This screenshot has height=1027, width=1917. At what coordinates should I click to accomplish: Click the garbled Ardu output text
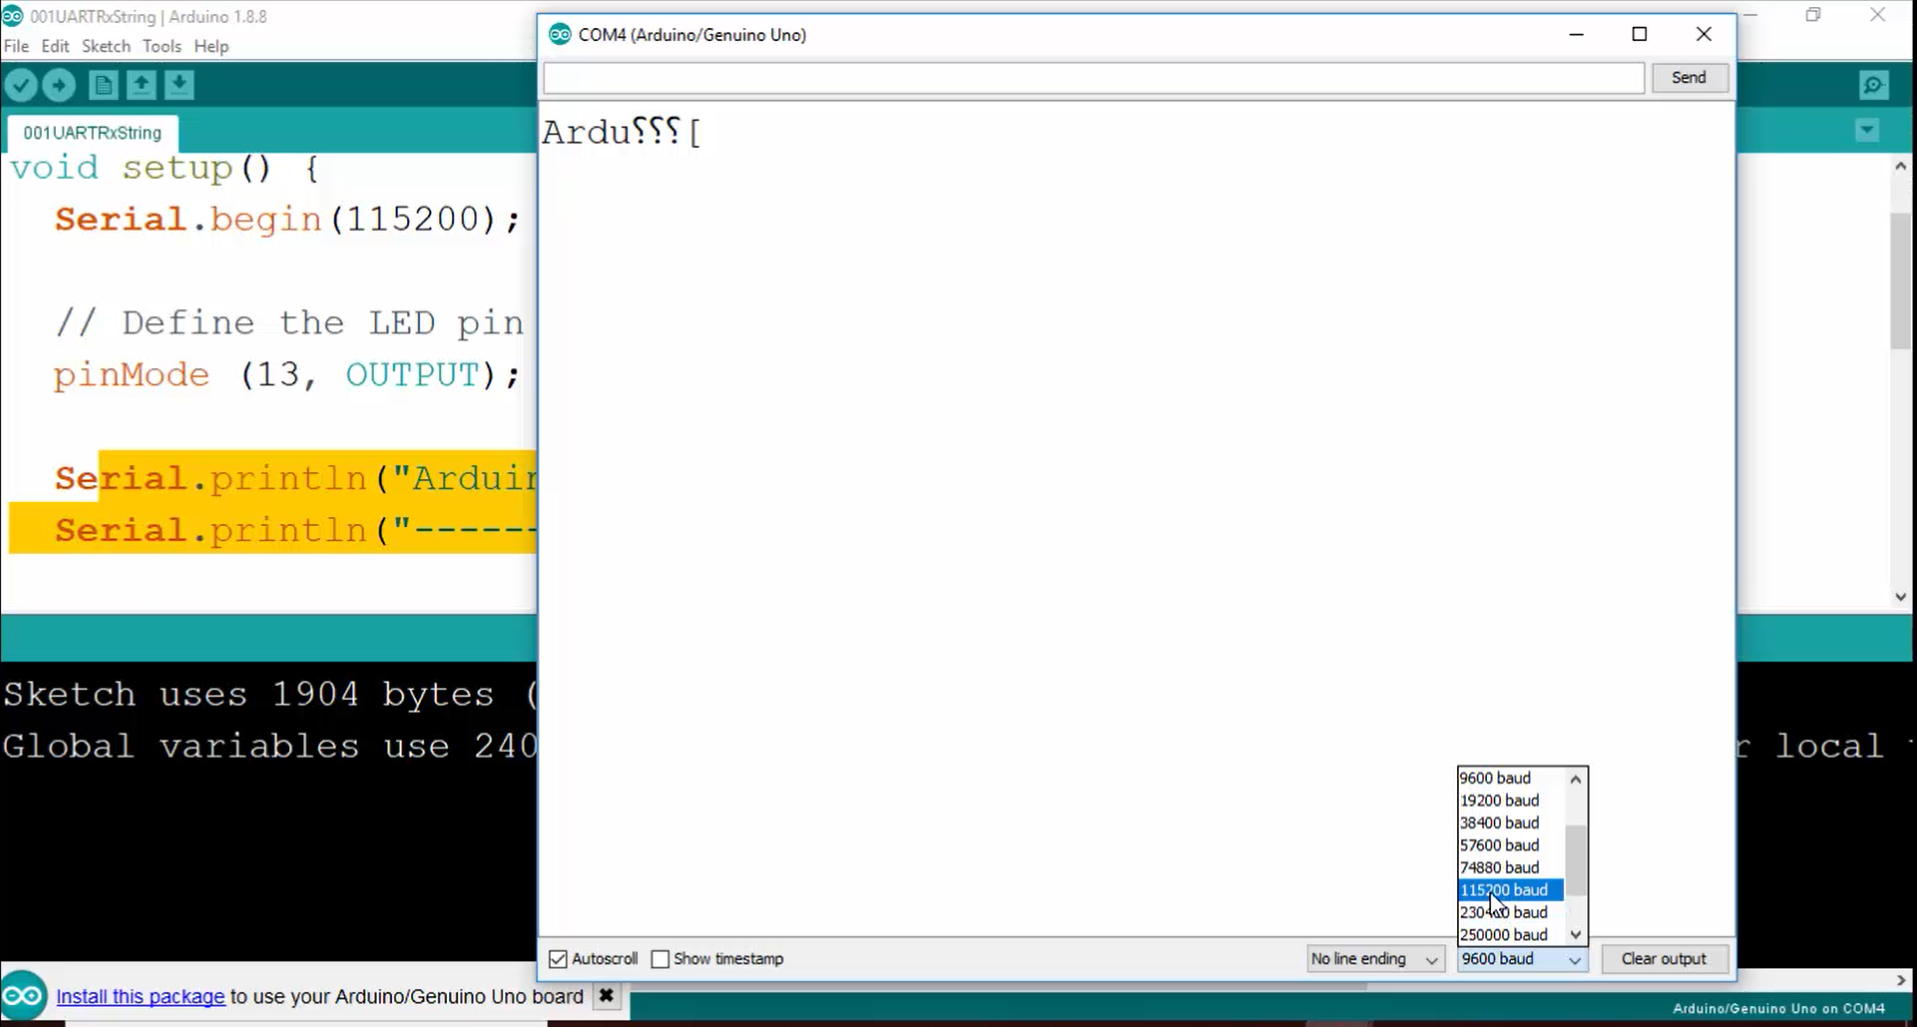tap(622, 132)
